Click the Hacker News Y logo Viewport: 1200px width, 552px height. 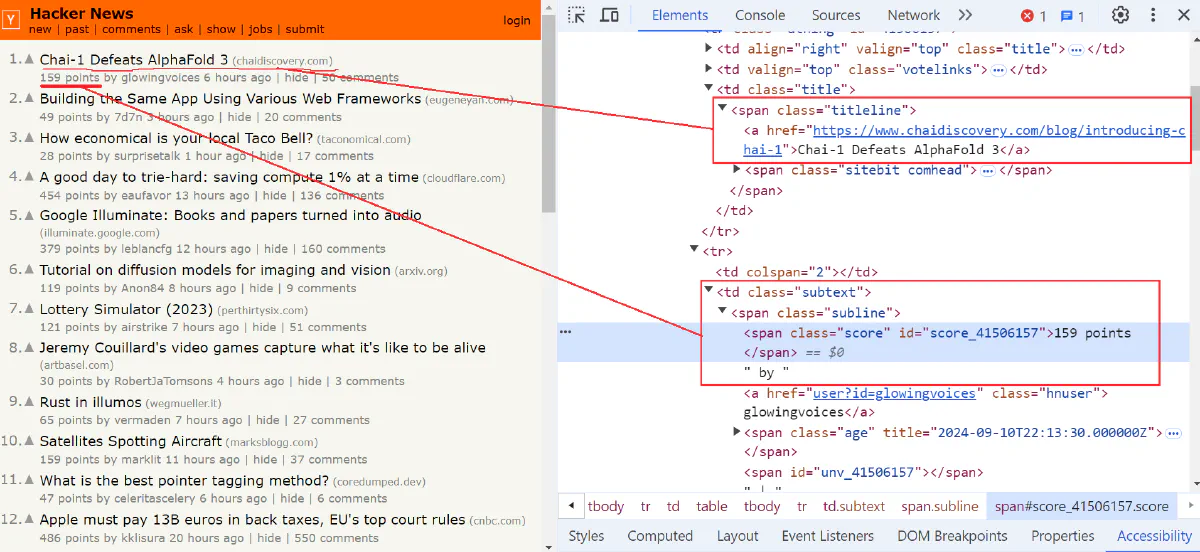coord(13,19)
